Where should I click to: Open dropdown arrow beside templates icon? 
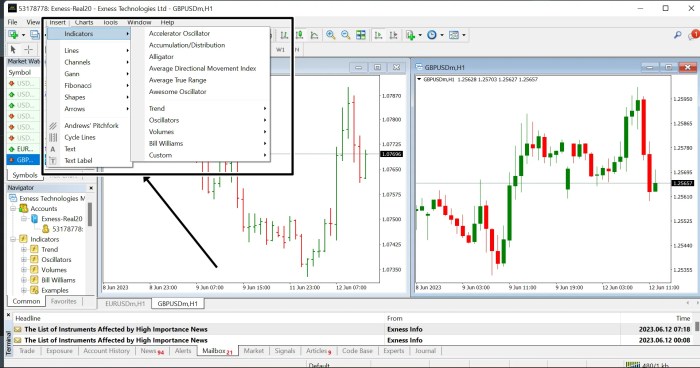point(464,35)
